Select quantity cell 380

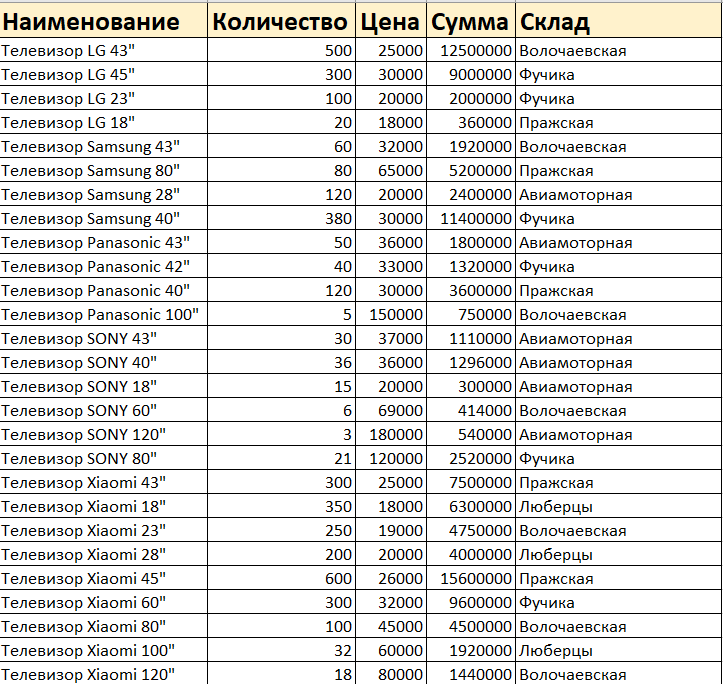click(x=281, y=218)
